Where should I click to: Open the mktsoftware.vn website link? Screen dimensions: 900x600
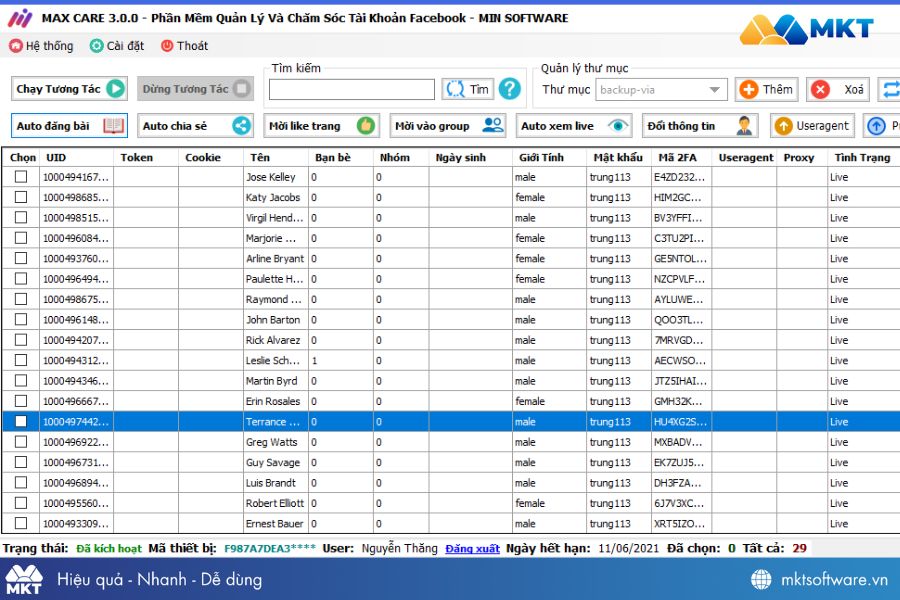[x=834, y=579]
